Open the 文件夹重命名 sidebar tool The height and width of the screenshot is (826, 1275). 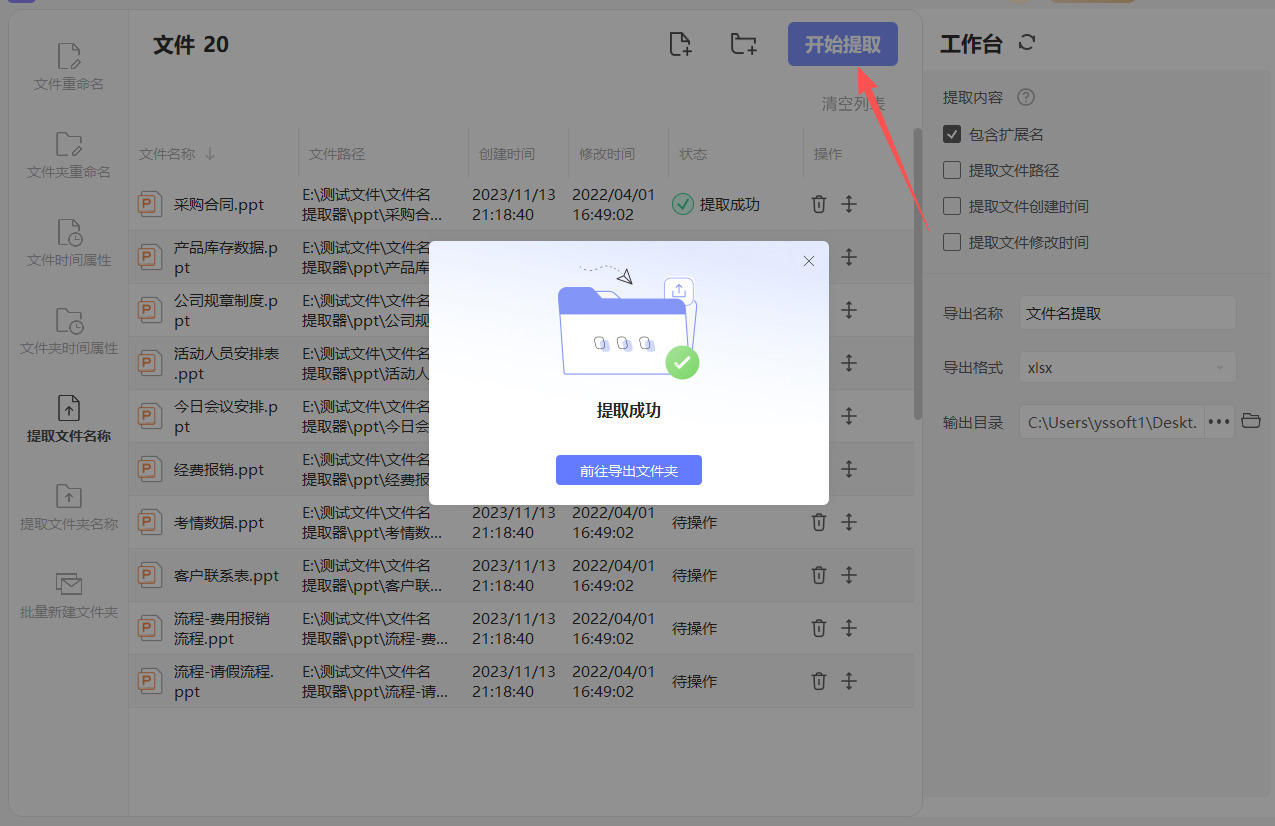click(x=69, y=155)
